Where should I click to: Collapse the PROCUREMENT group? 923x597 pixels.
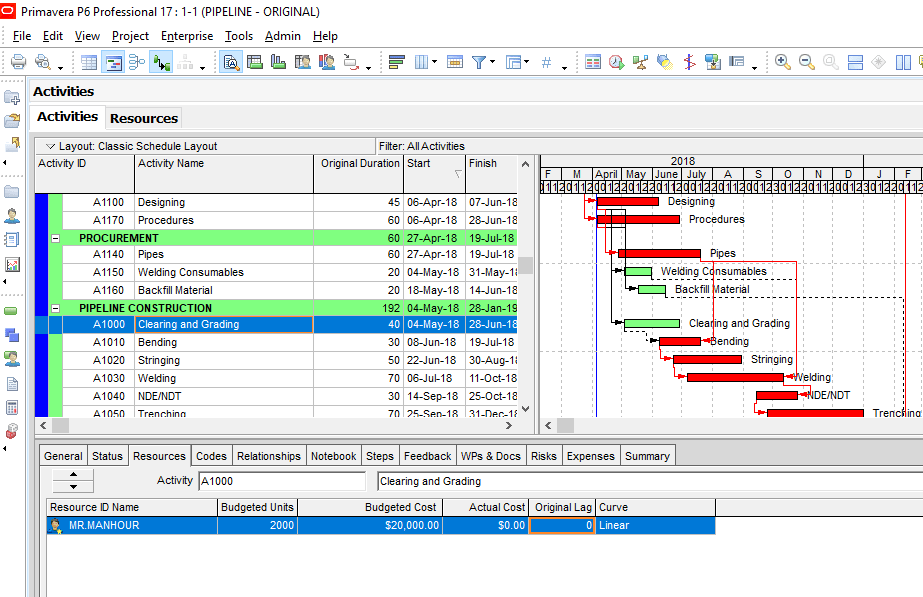[55, 238]
